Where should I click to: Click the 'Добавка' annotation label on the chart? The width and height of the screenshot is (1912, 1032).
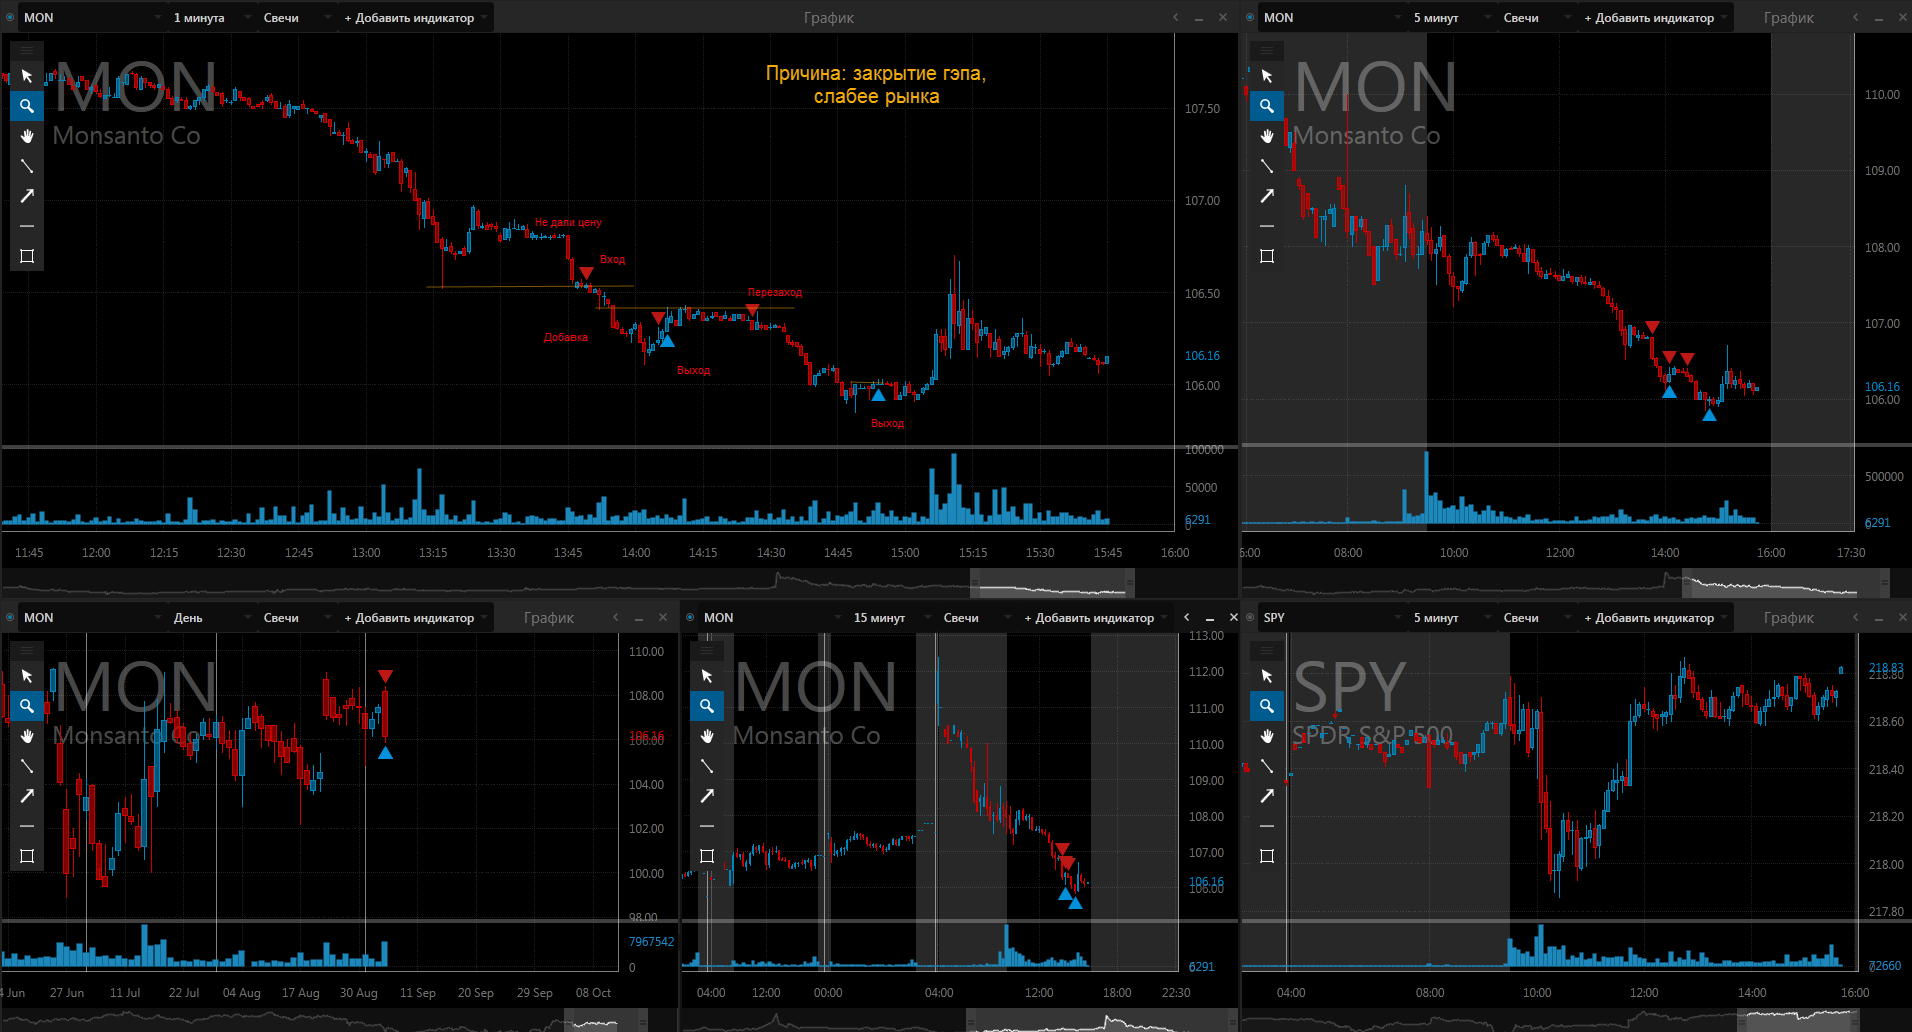pyautogui.click(x=566, y=338)
